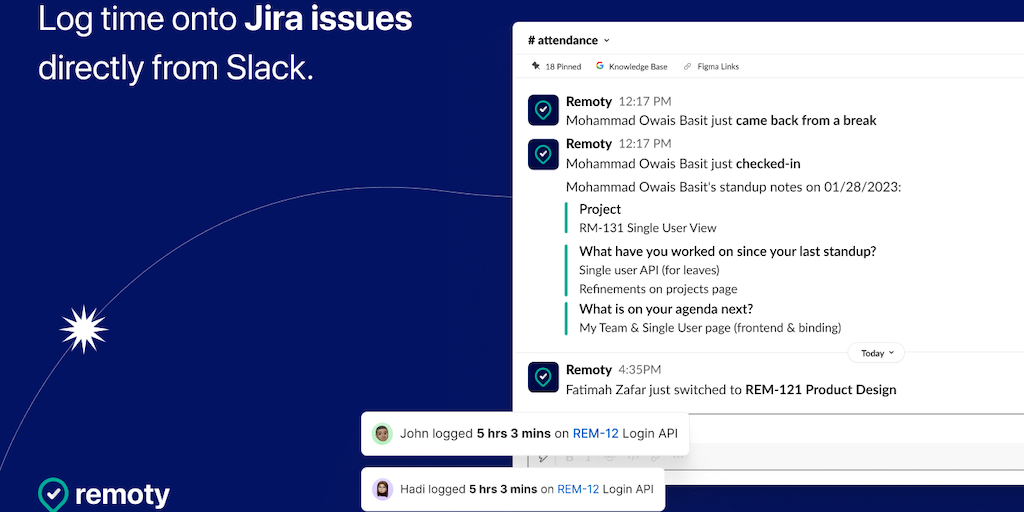1024x512 pixels.
Task: Select the standup notes on 01/28/2023 line
Action: [x=733, y=187]
